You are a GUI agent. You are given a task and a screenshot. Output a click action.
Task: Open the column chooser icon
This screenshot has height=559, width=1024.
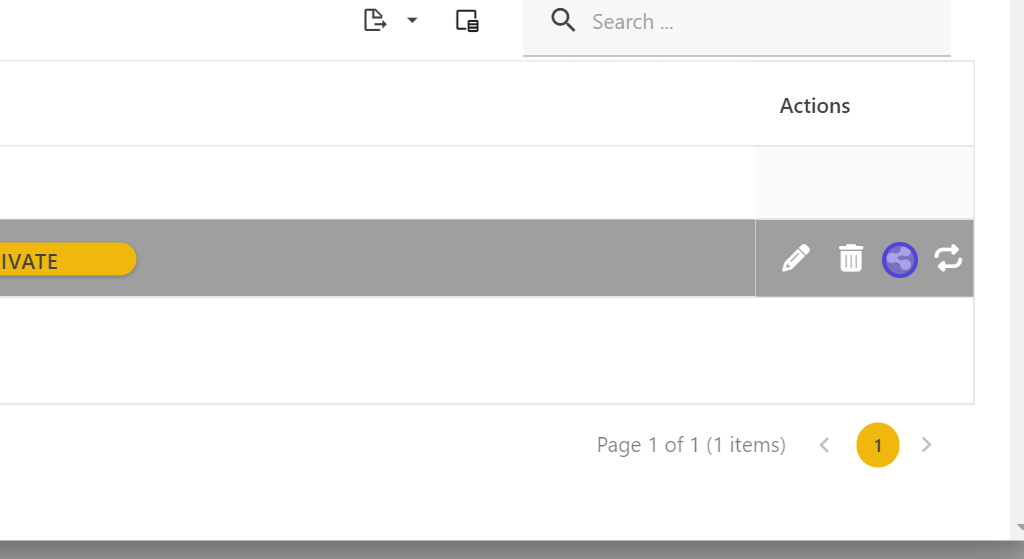coord(467,21)
